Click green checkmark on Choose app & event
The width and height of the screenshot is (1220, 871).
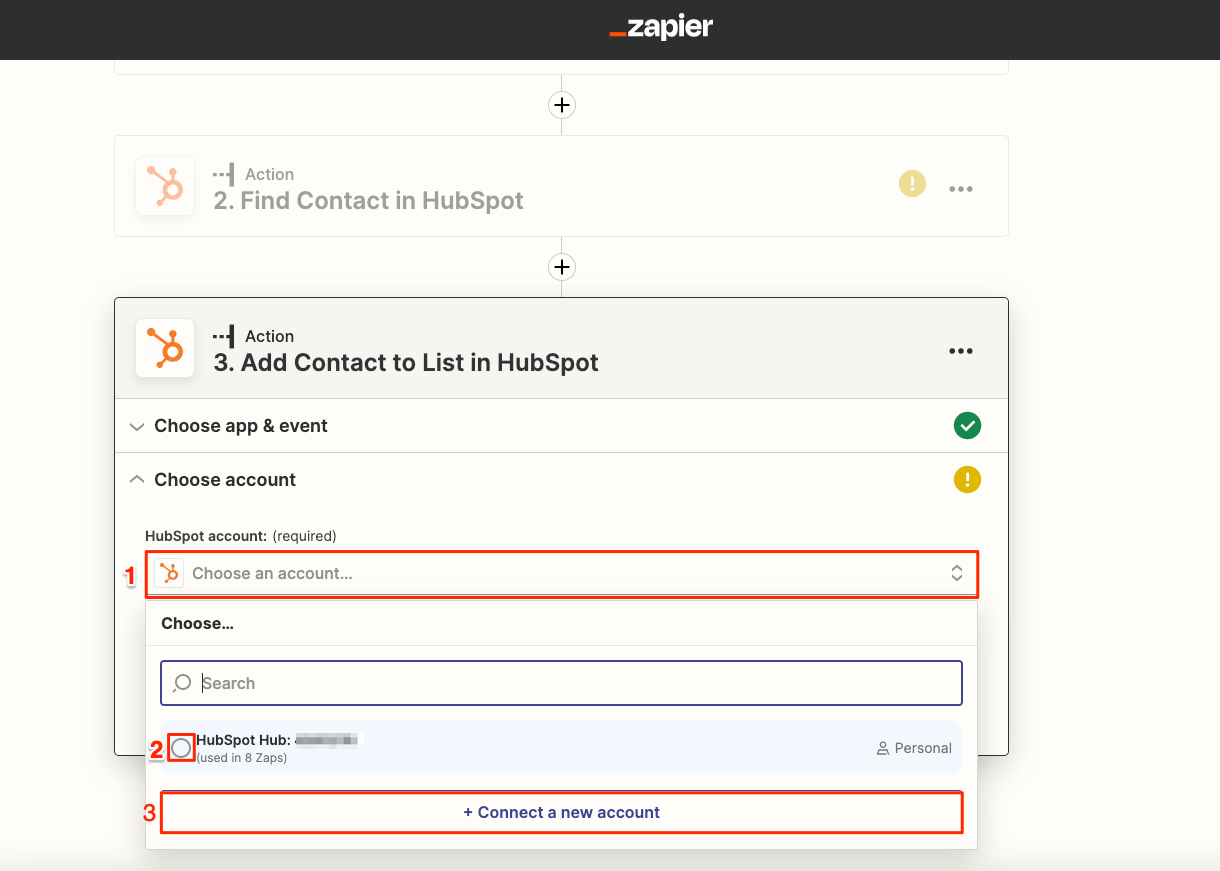tap(967, 426)
